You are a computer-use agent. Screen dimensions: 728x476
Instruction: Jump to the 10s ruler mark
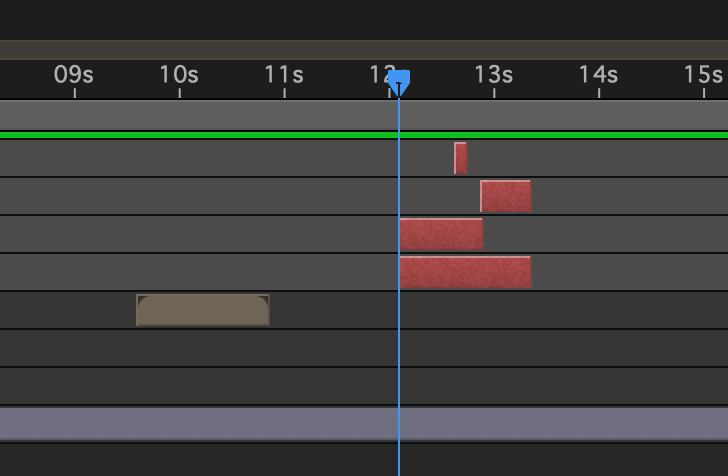[180, 76]
